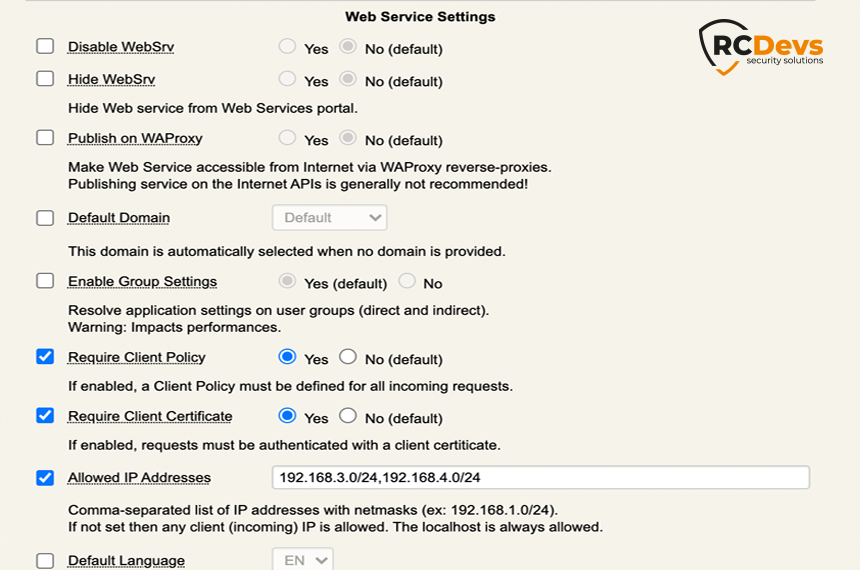
Task: Click the Allowed IP Addresses text field
Action: click(540, 477)
